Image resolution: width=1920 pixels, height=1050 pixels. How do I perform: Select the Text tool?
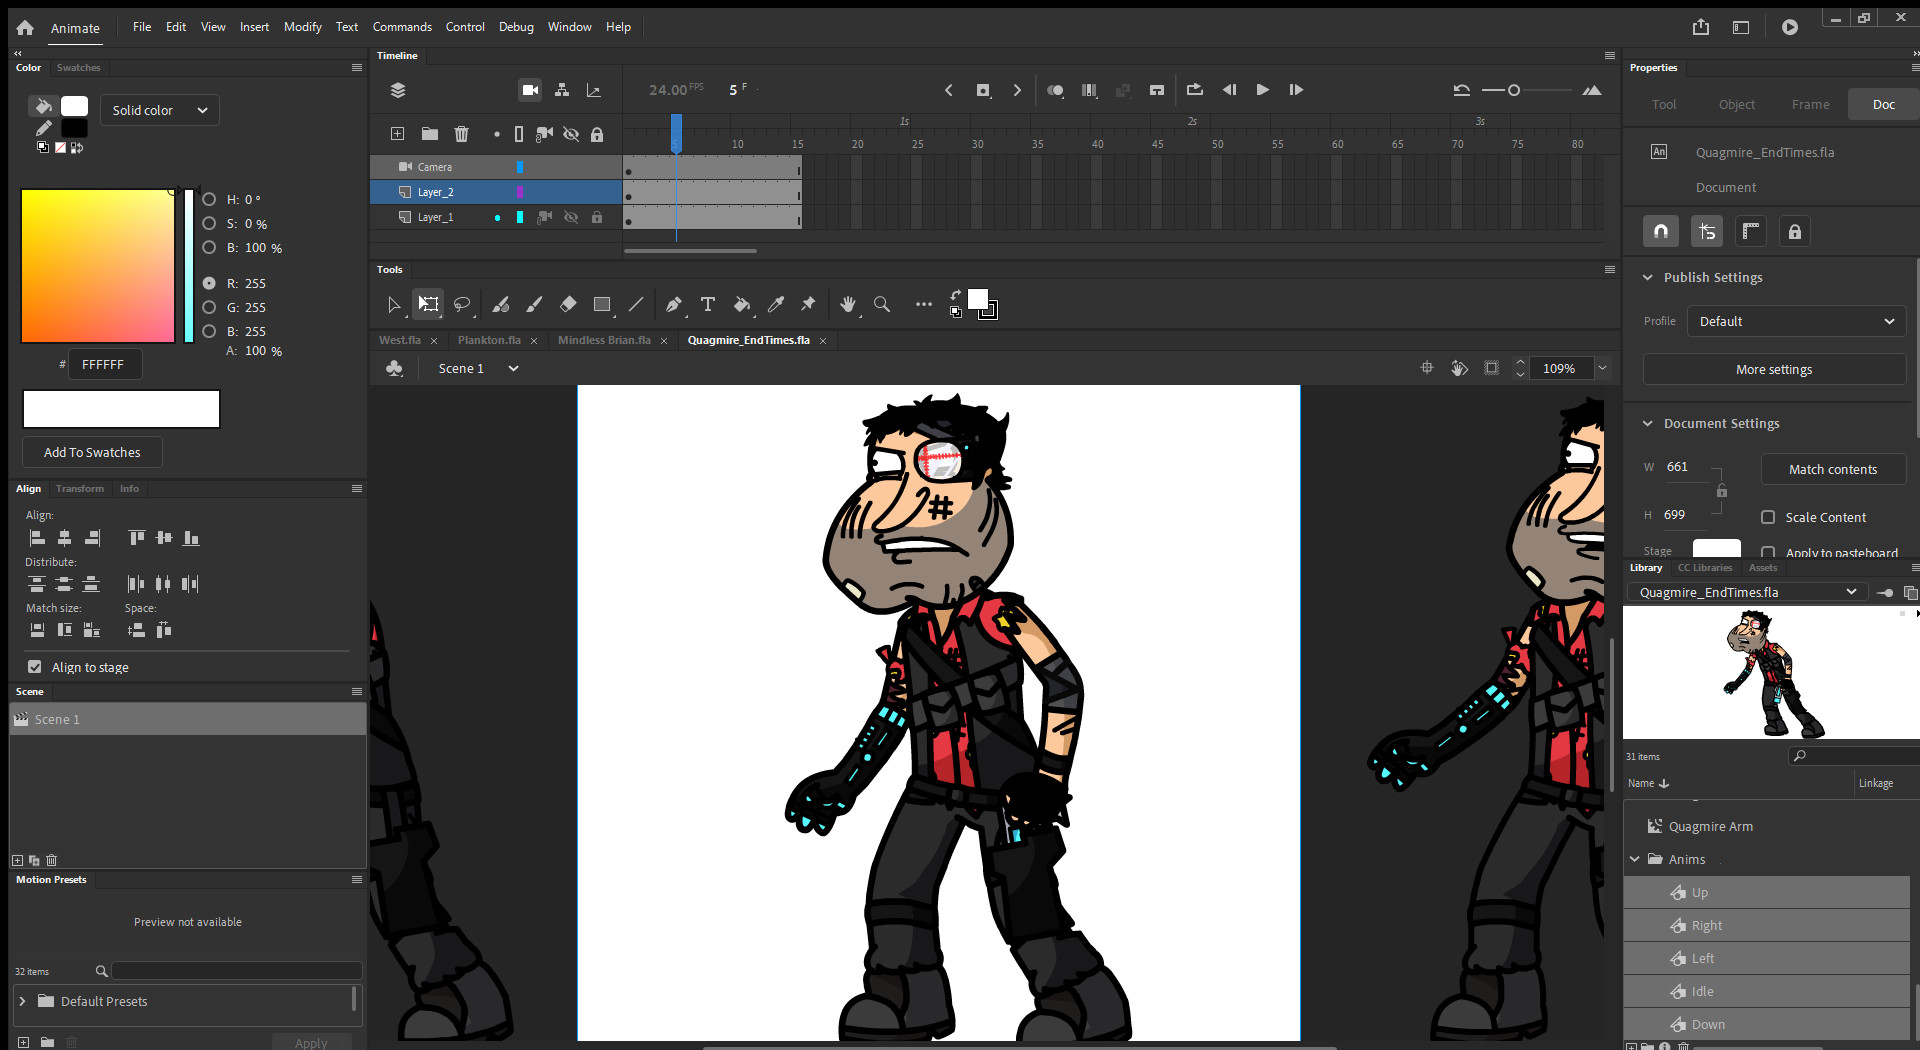pos(708,304)
